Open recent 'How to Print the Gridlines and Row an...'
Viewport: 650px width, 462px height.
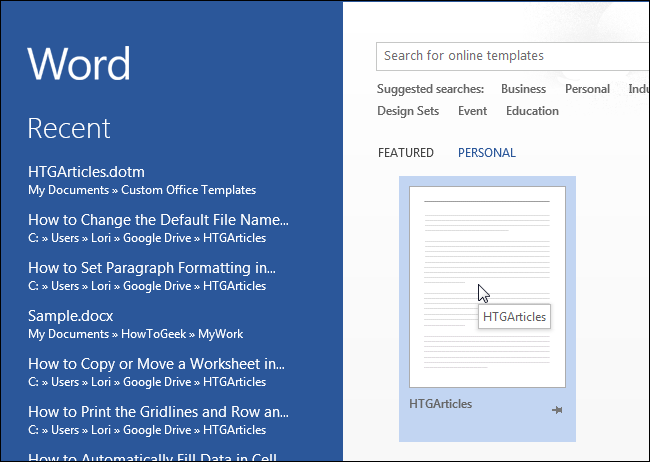pyautogui.click(x=158, y=412)
